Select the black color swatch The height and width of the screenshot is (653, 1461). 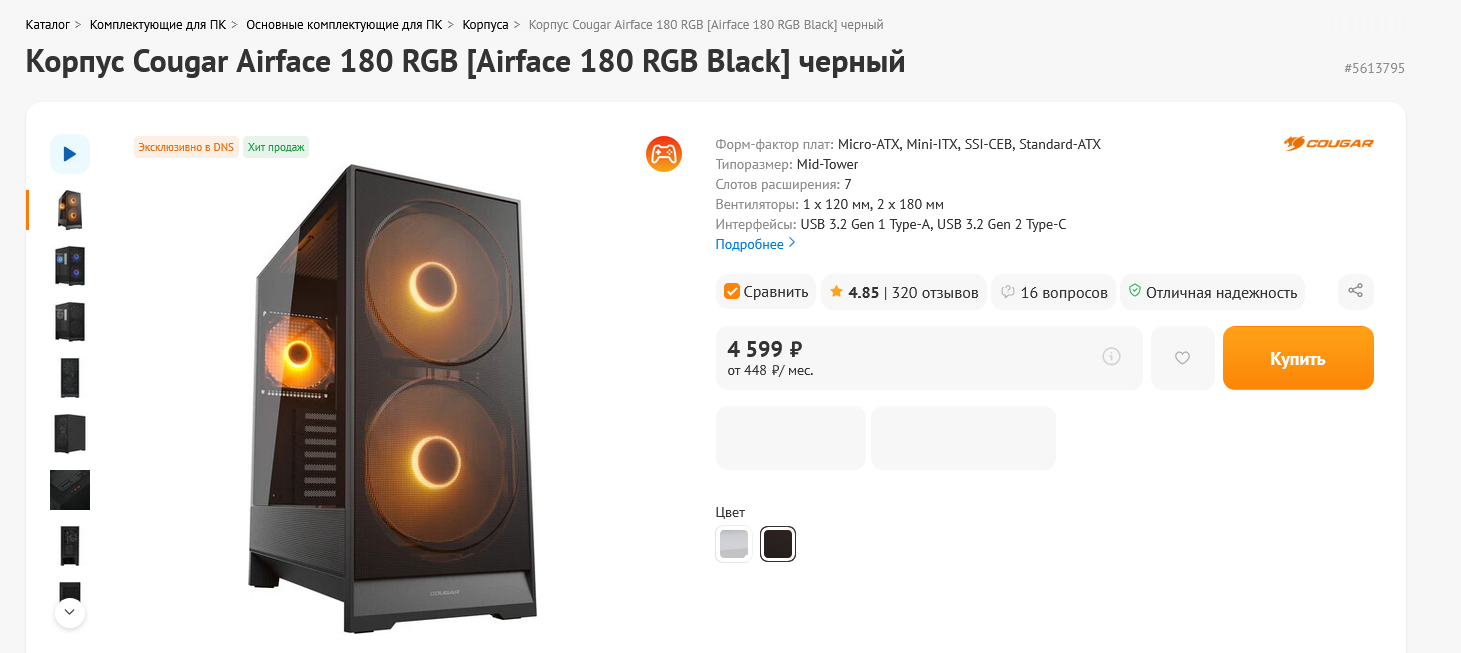click(x=778, y=544)
